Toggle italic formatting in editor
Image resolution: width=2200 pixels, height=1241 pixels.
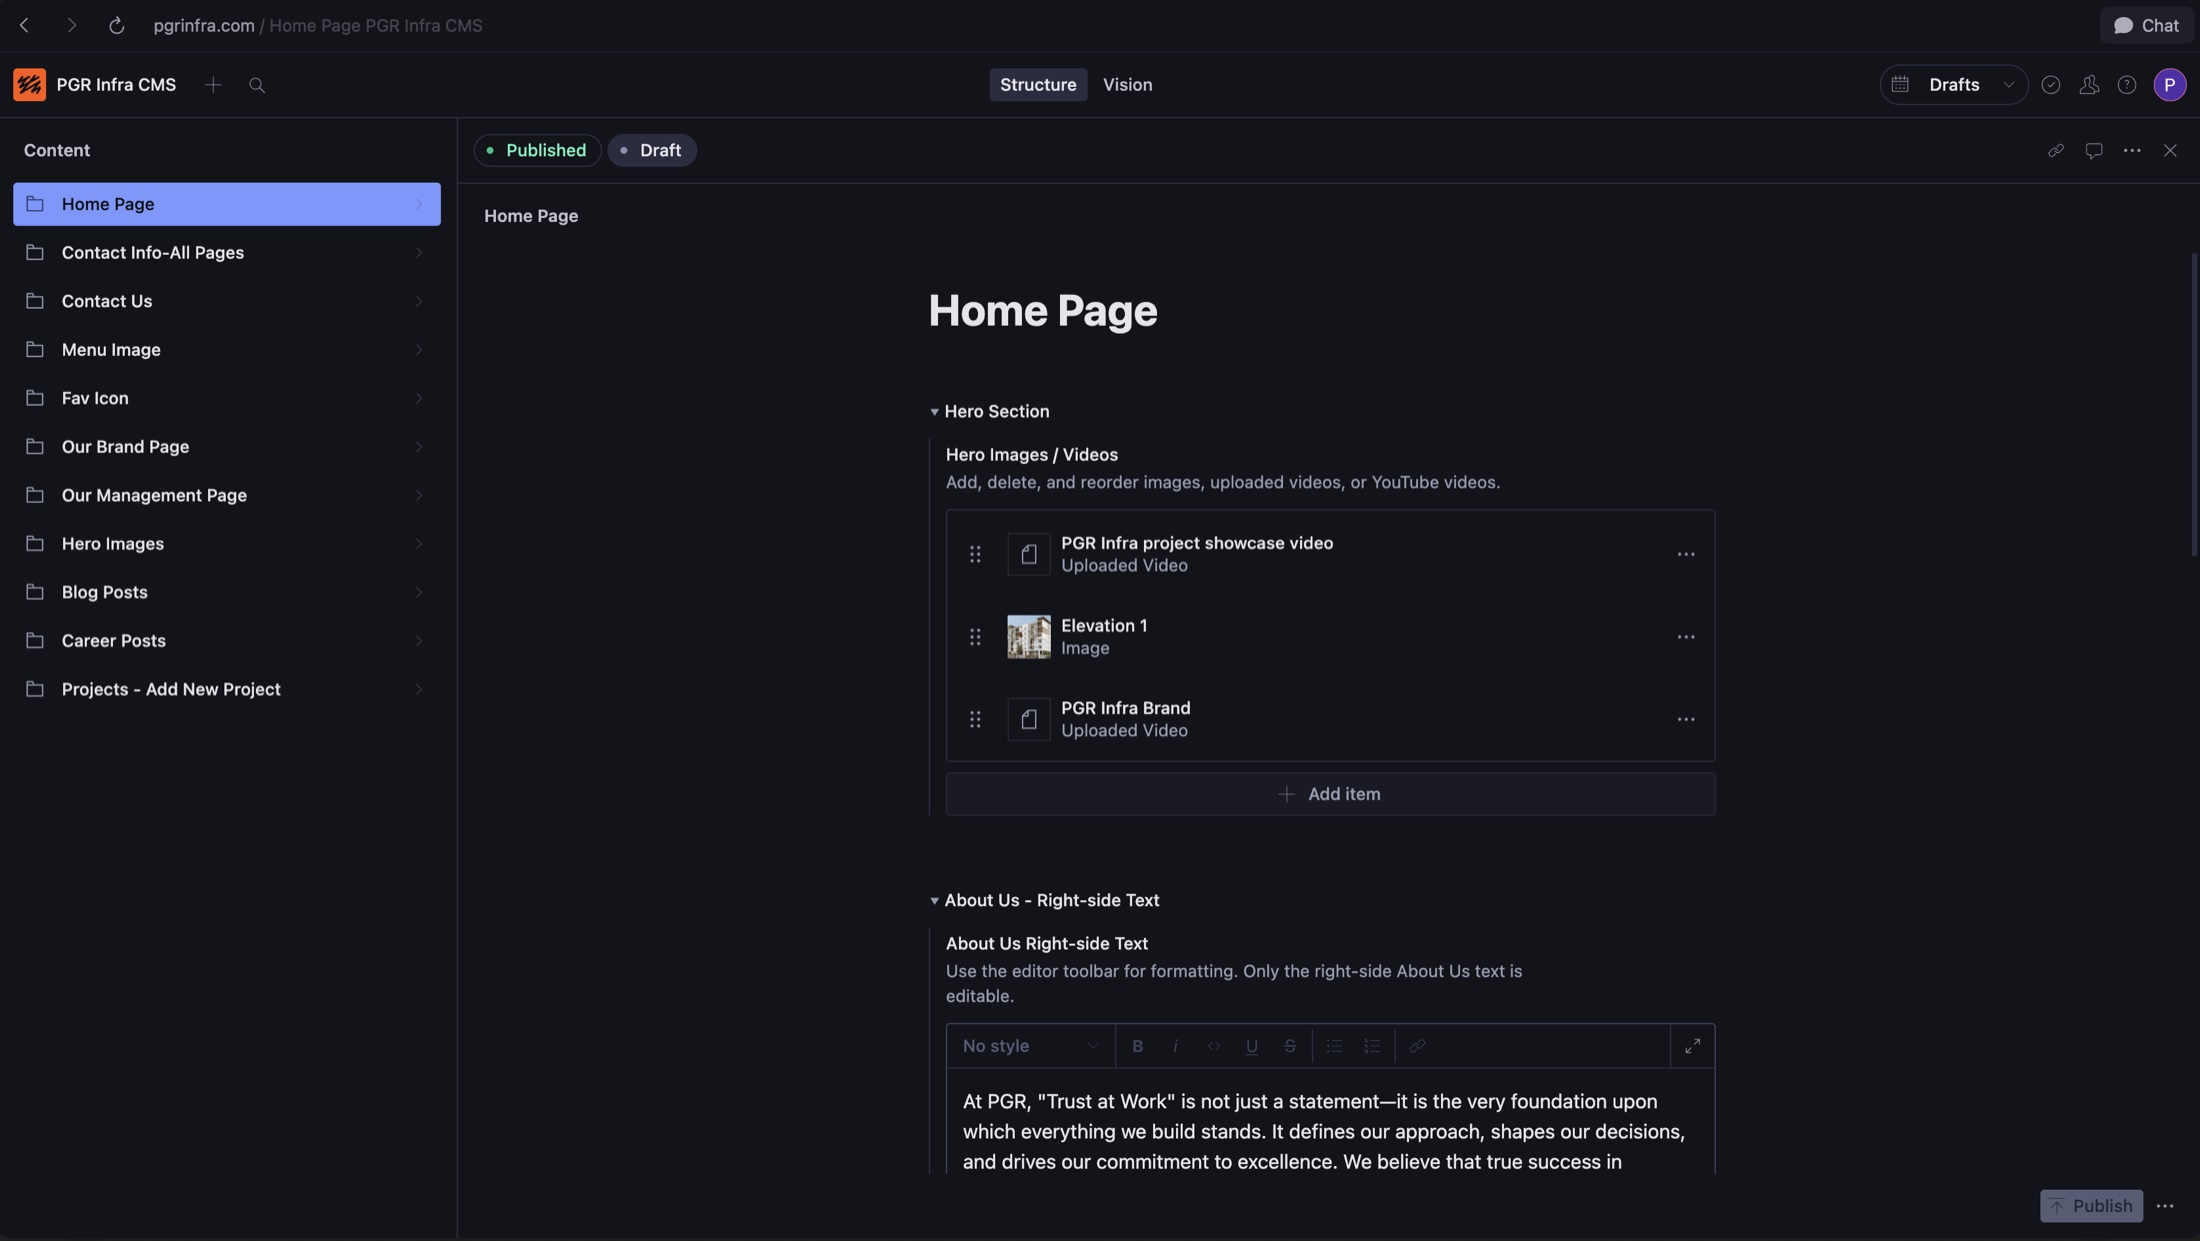1175,1046
